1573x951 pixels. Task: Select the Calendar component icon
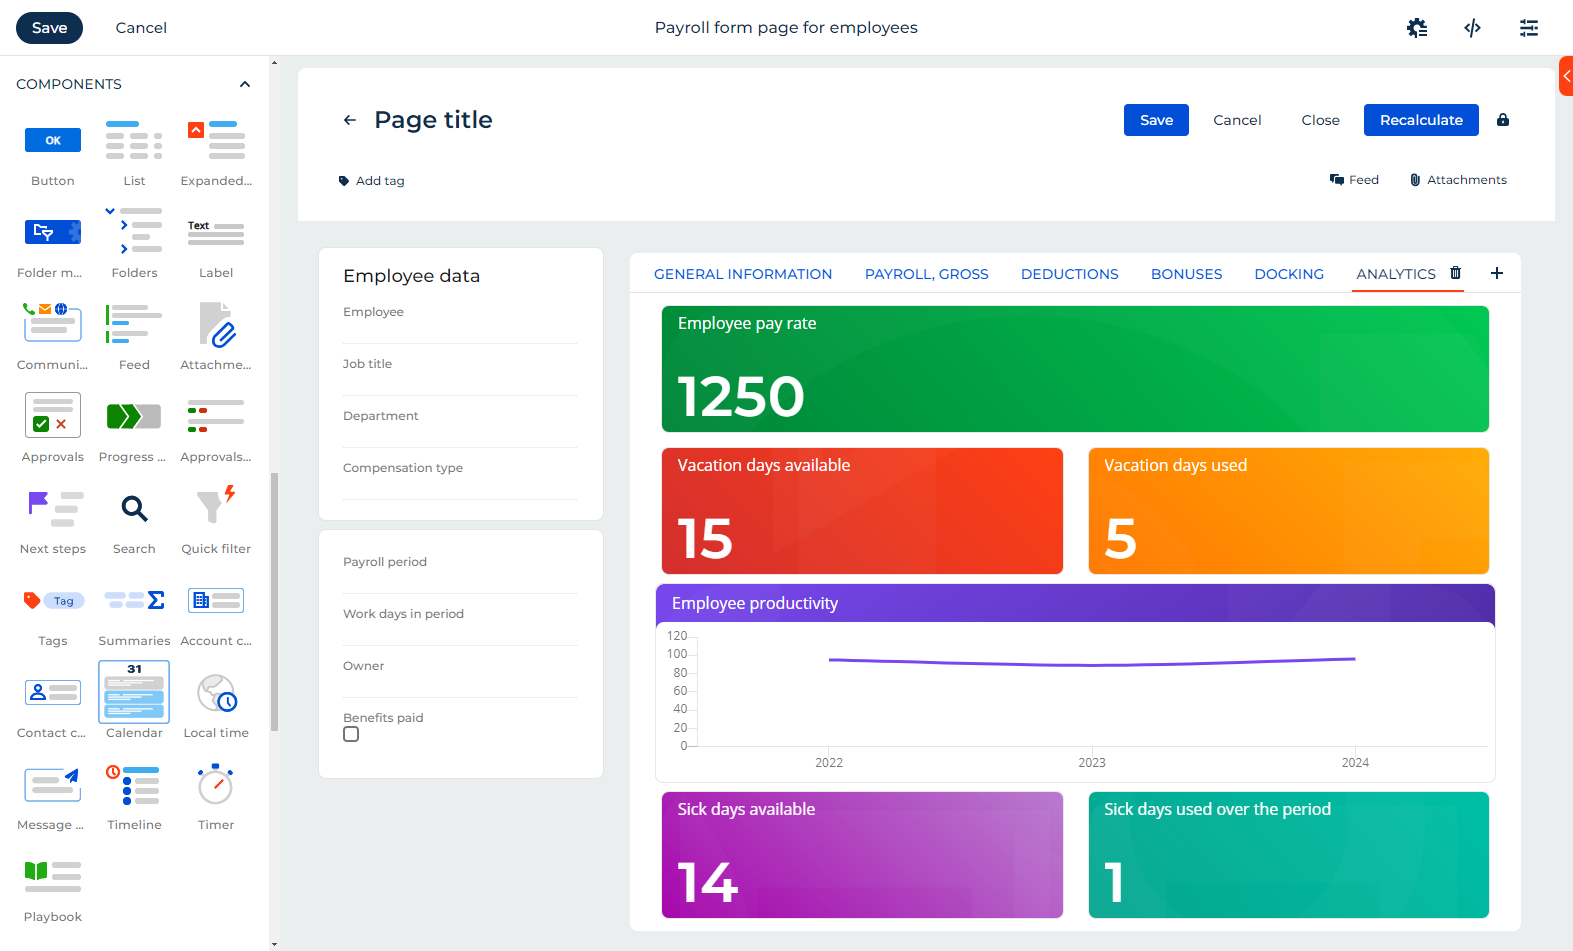coord(134,692)
